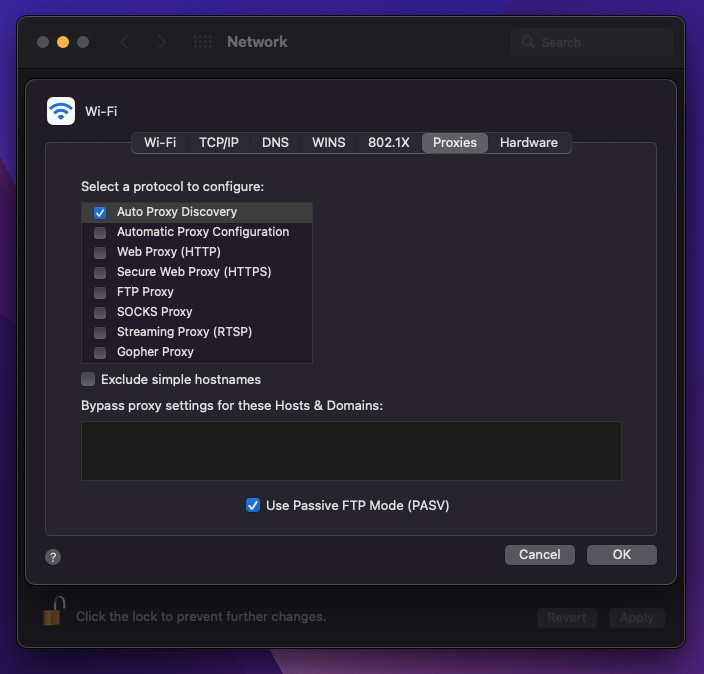Click the help question mark button
704x674 pixels.
(54, 557)
